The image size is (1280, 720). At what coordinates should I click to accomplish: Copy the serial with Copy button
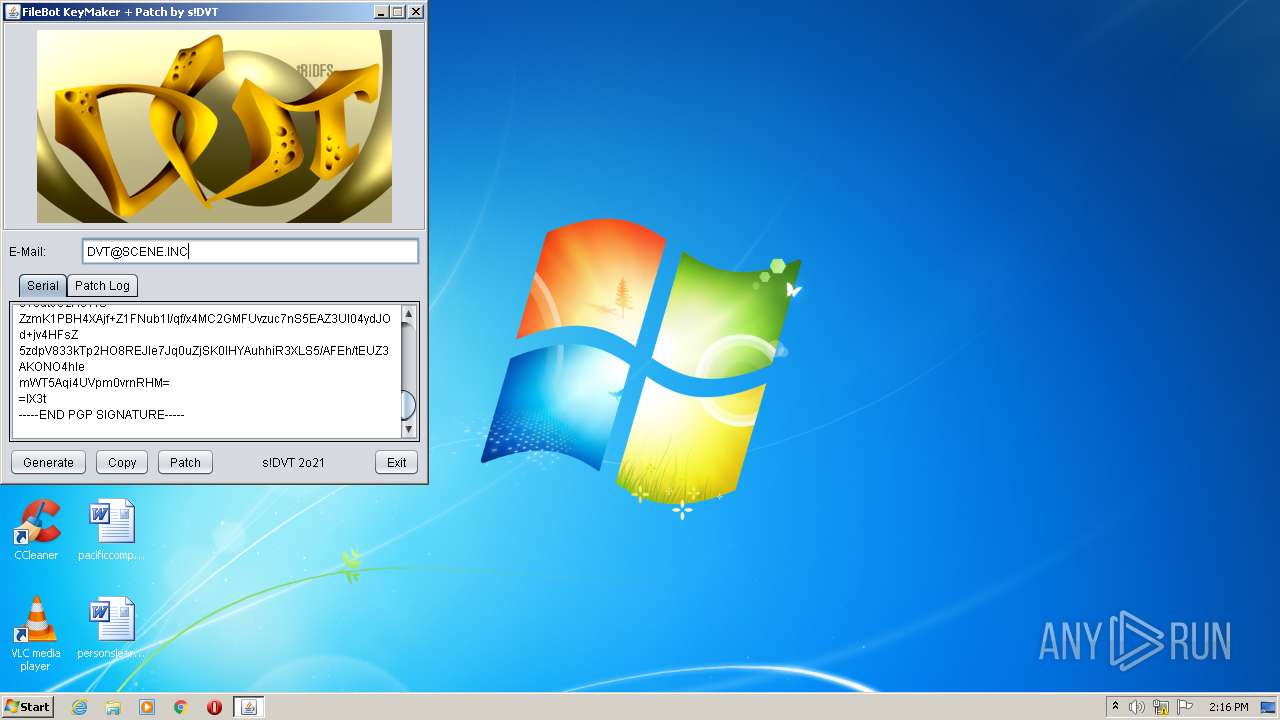(122, 462)
